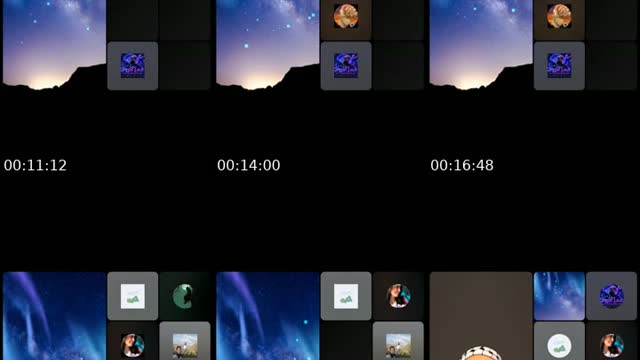
Task: Open the starry sky image above the 00:11:12 timestamp
Action: pyautogui.click(x=54, y=44)
